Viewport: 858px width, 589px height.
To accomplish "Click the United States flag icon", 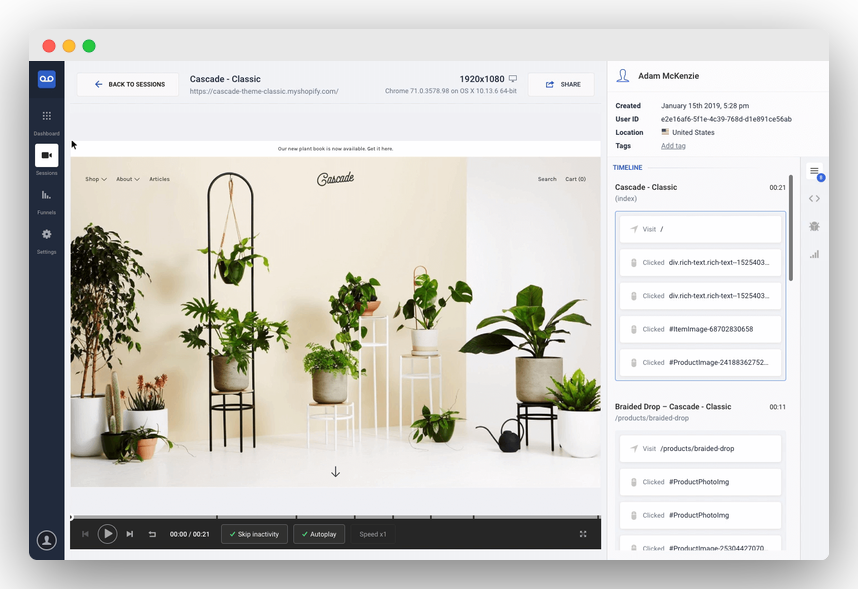I will point(665,132).
